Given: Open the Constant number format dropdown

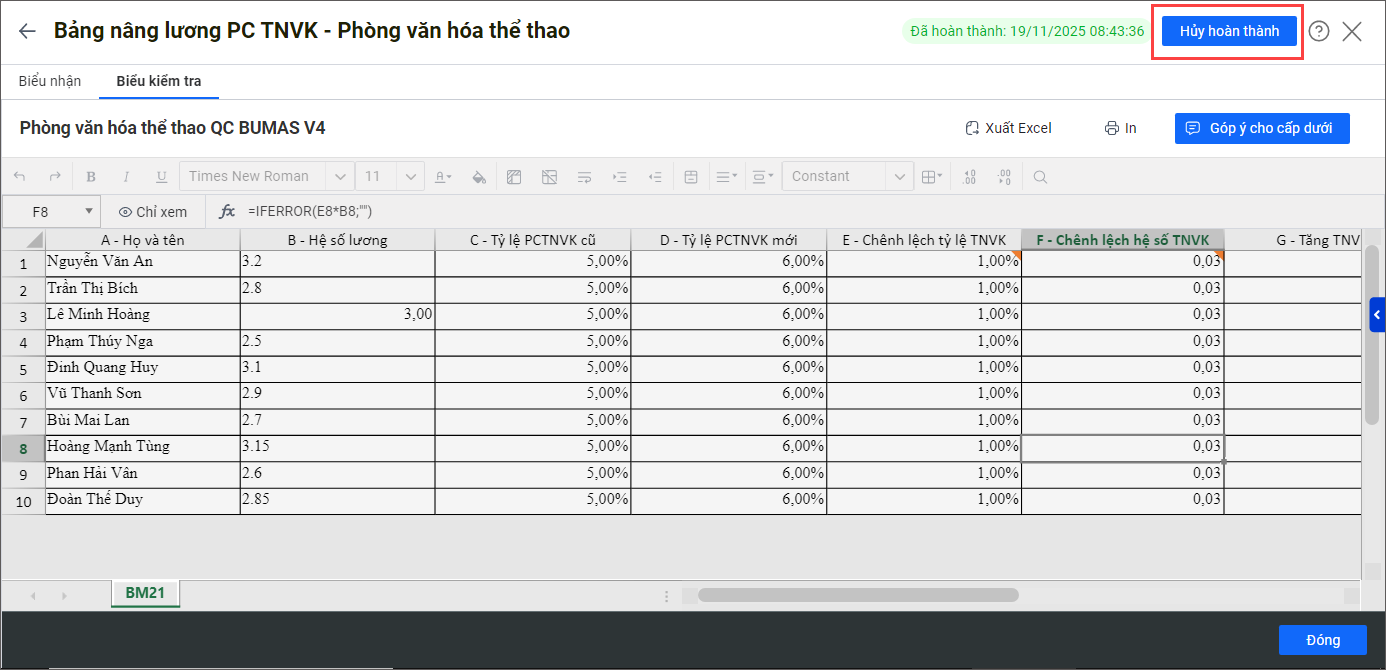Looking at the screenshot, I should (847, 177).
